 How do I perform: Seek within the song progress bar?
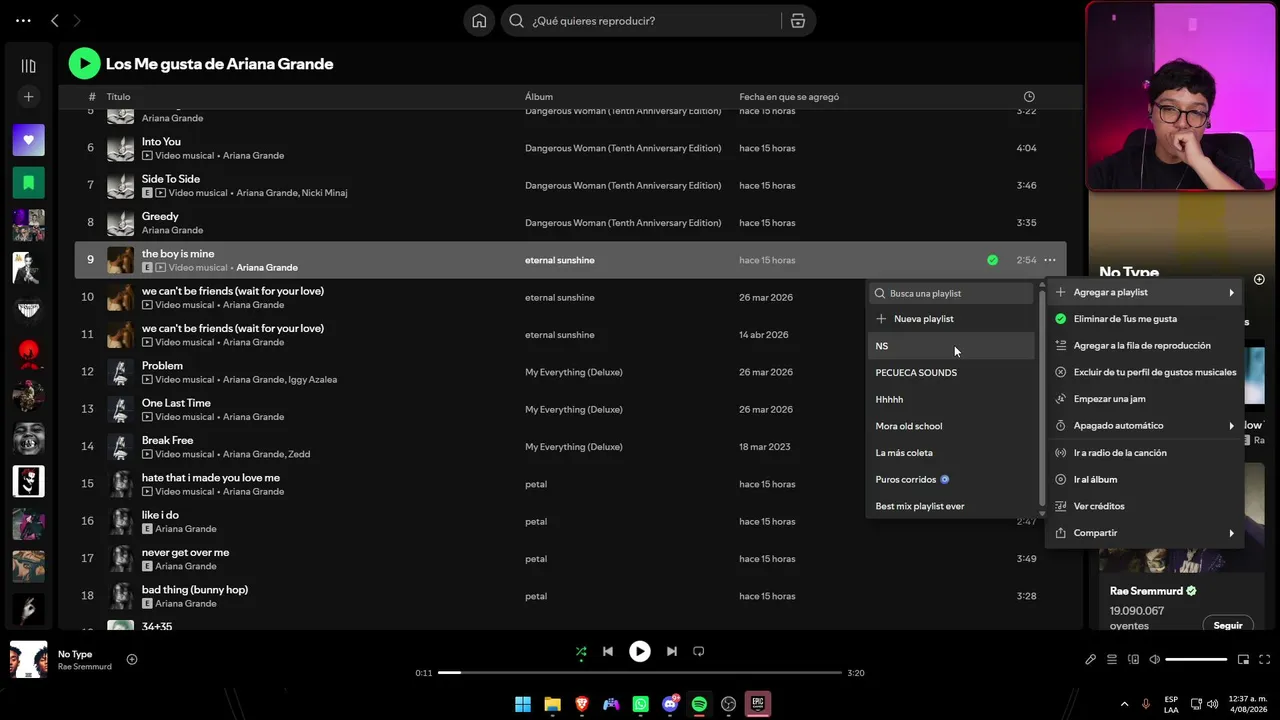[x=640, y=673]
